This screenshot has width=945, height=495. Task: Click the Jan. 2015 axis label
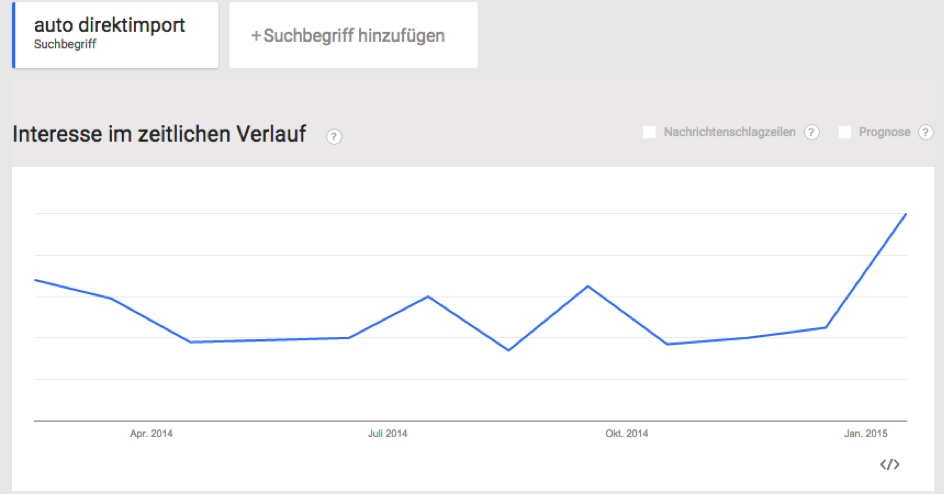(x=865, y=434)
